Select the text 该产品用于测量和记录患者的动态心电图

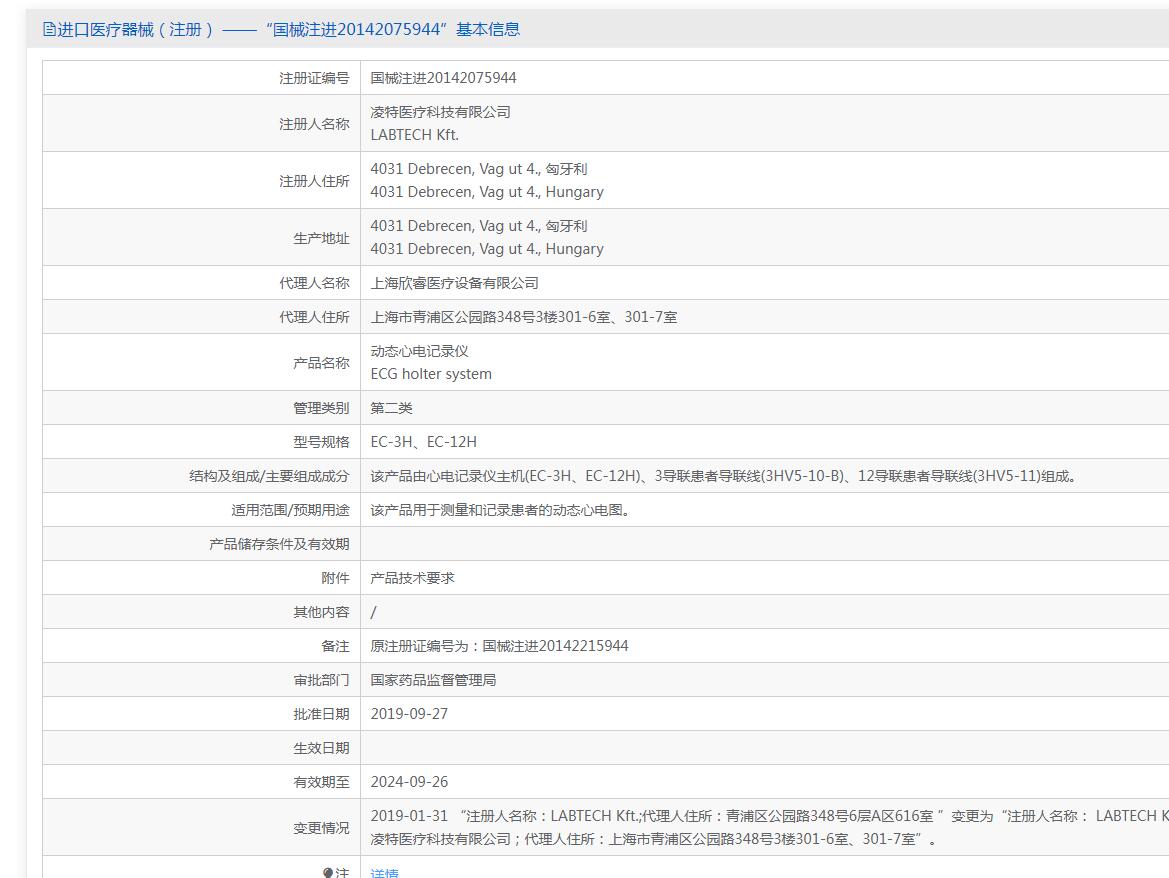tap(500, 511)
